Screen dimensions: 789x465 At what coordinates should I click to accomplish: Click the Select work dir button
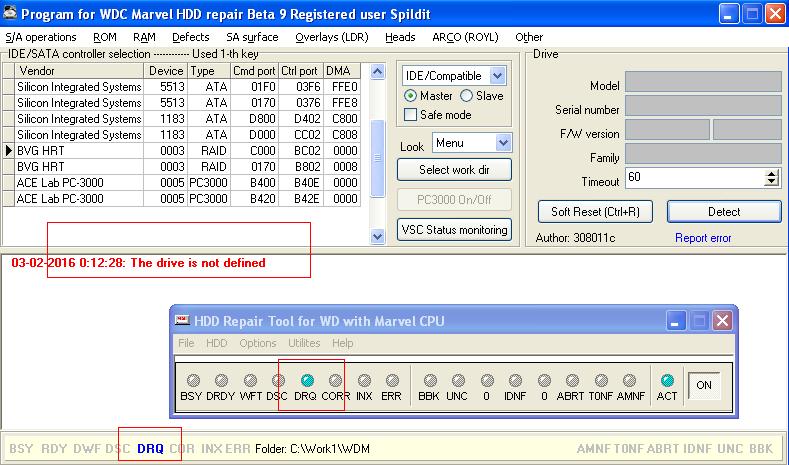pos(454,170)
